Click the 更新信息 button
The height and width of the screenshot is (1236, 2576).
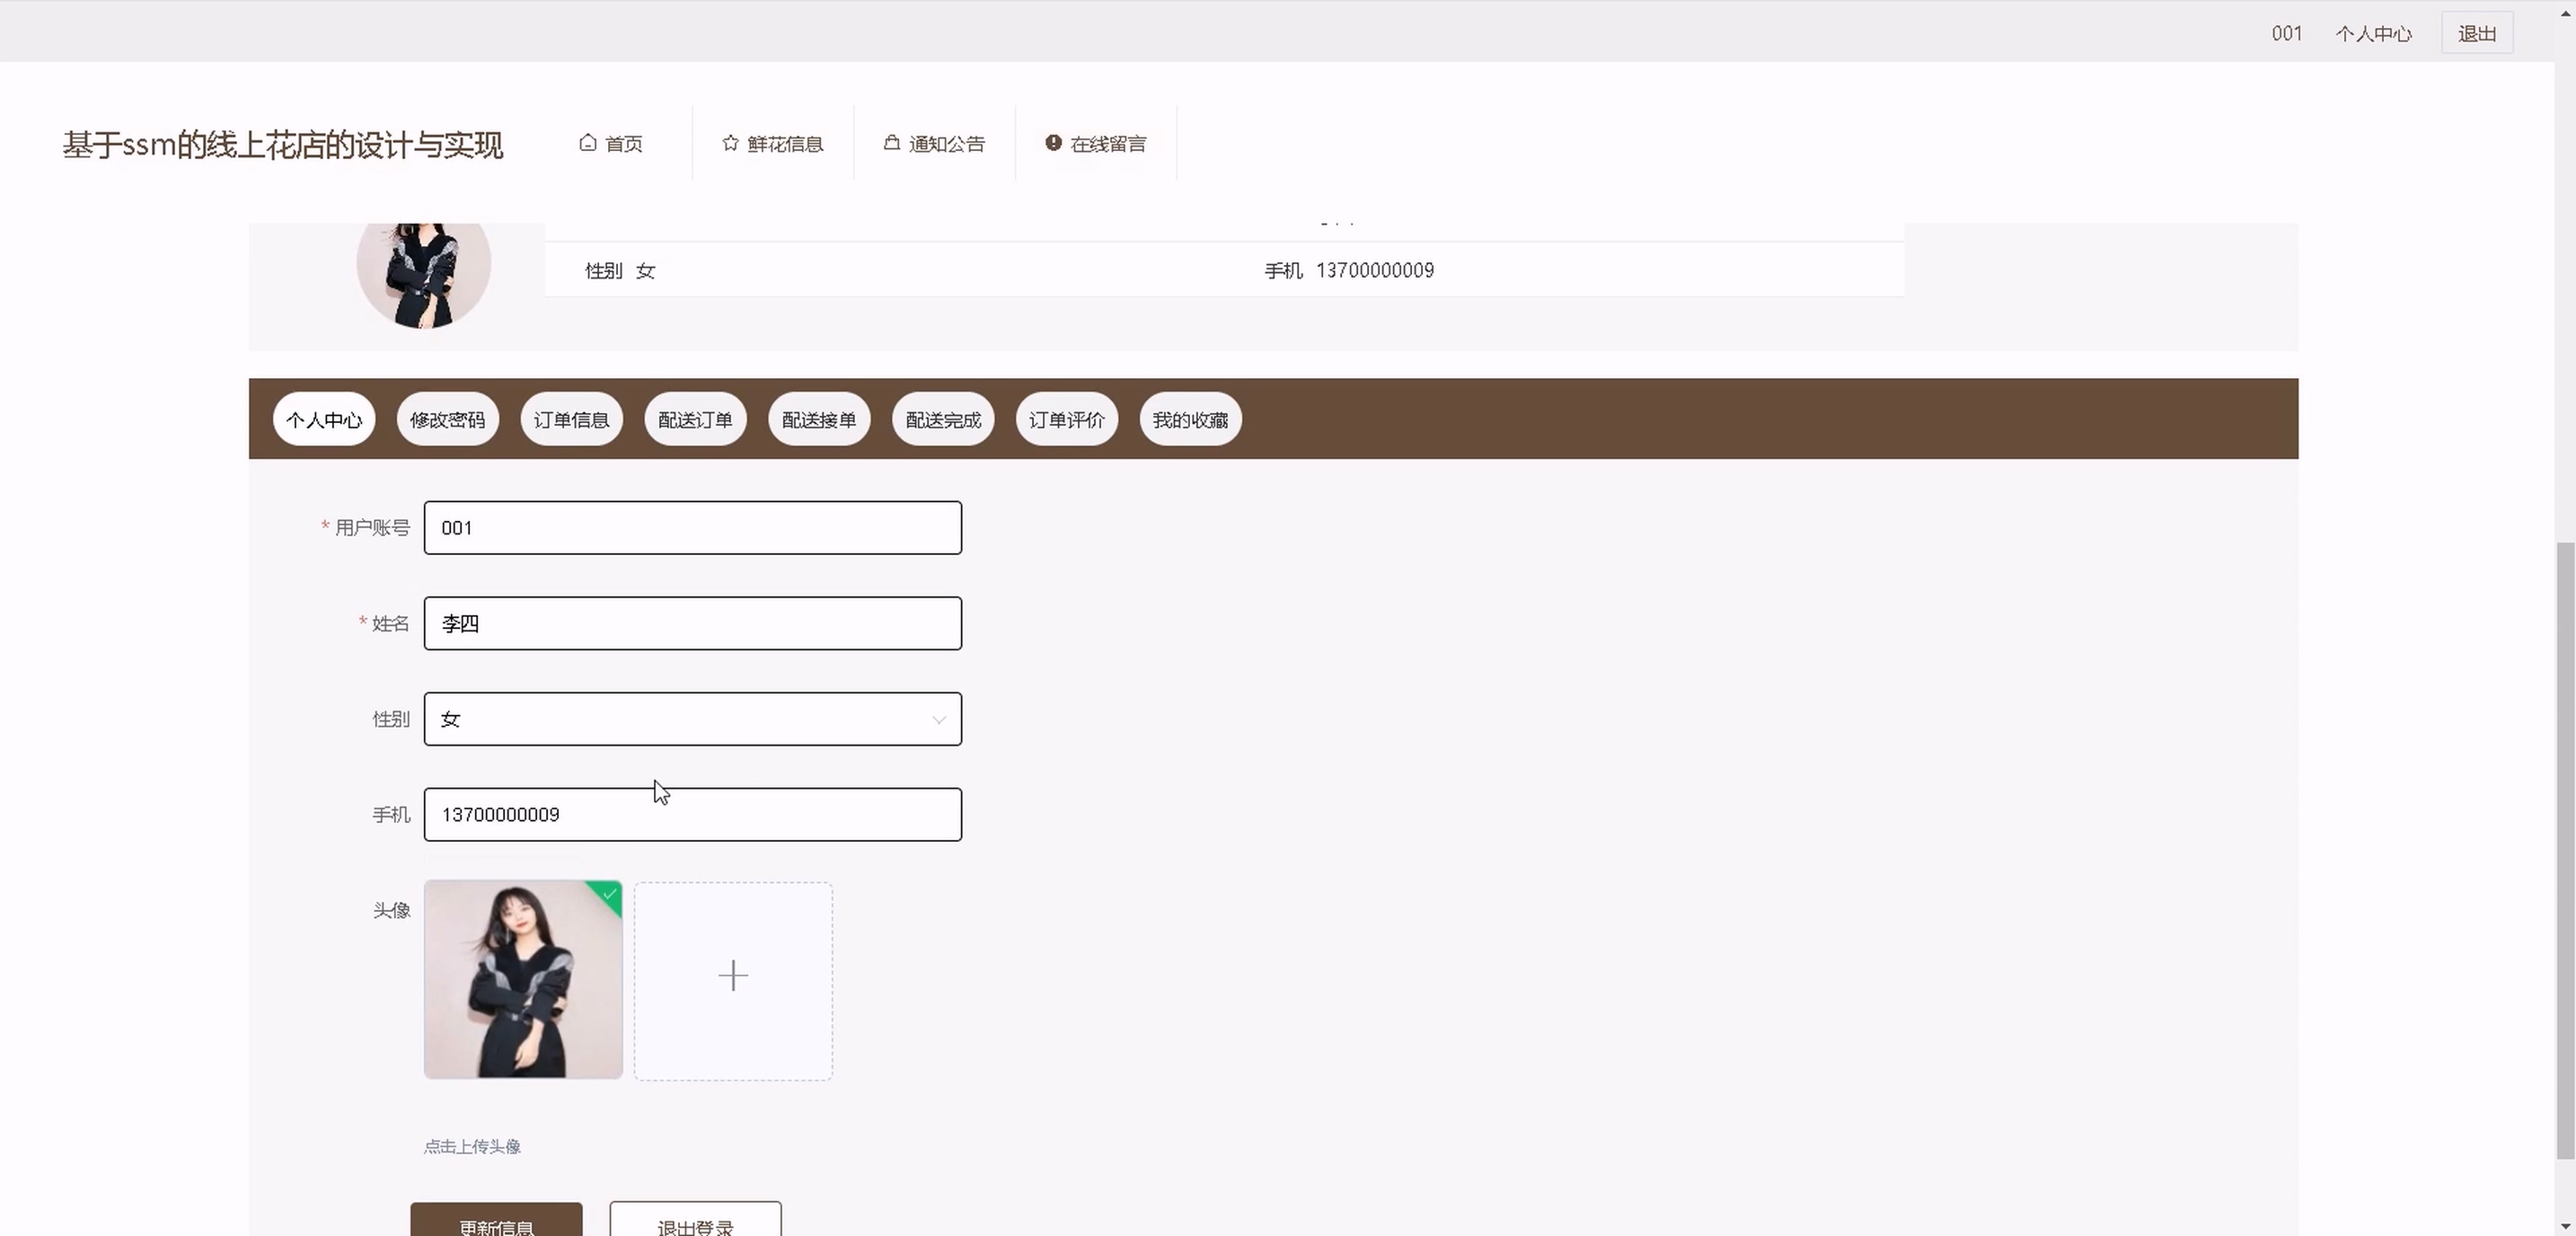tap(496, 1220)
